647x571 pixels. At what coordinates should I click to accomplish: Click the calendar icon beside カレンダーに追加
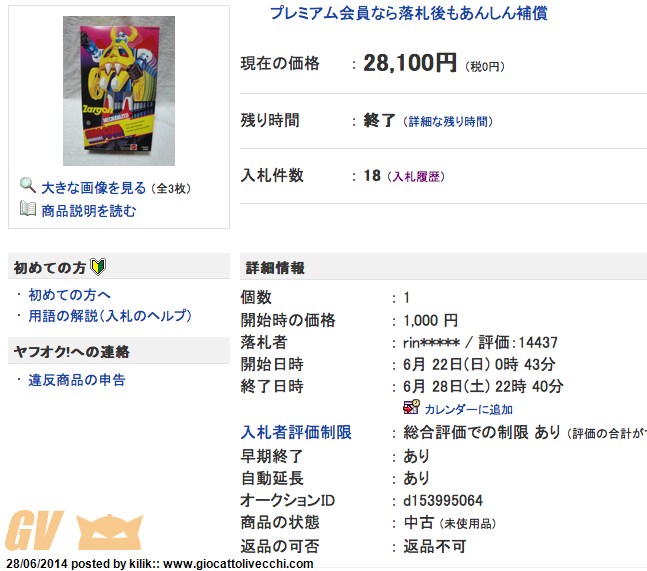coord(411,407)
